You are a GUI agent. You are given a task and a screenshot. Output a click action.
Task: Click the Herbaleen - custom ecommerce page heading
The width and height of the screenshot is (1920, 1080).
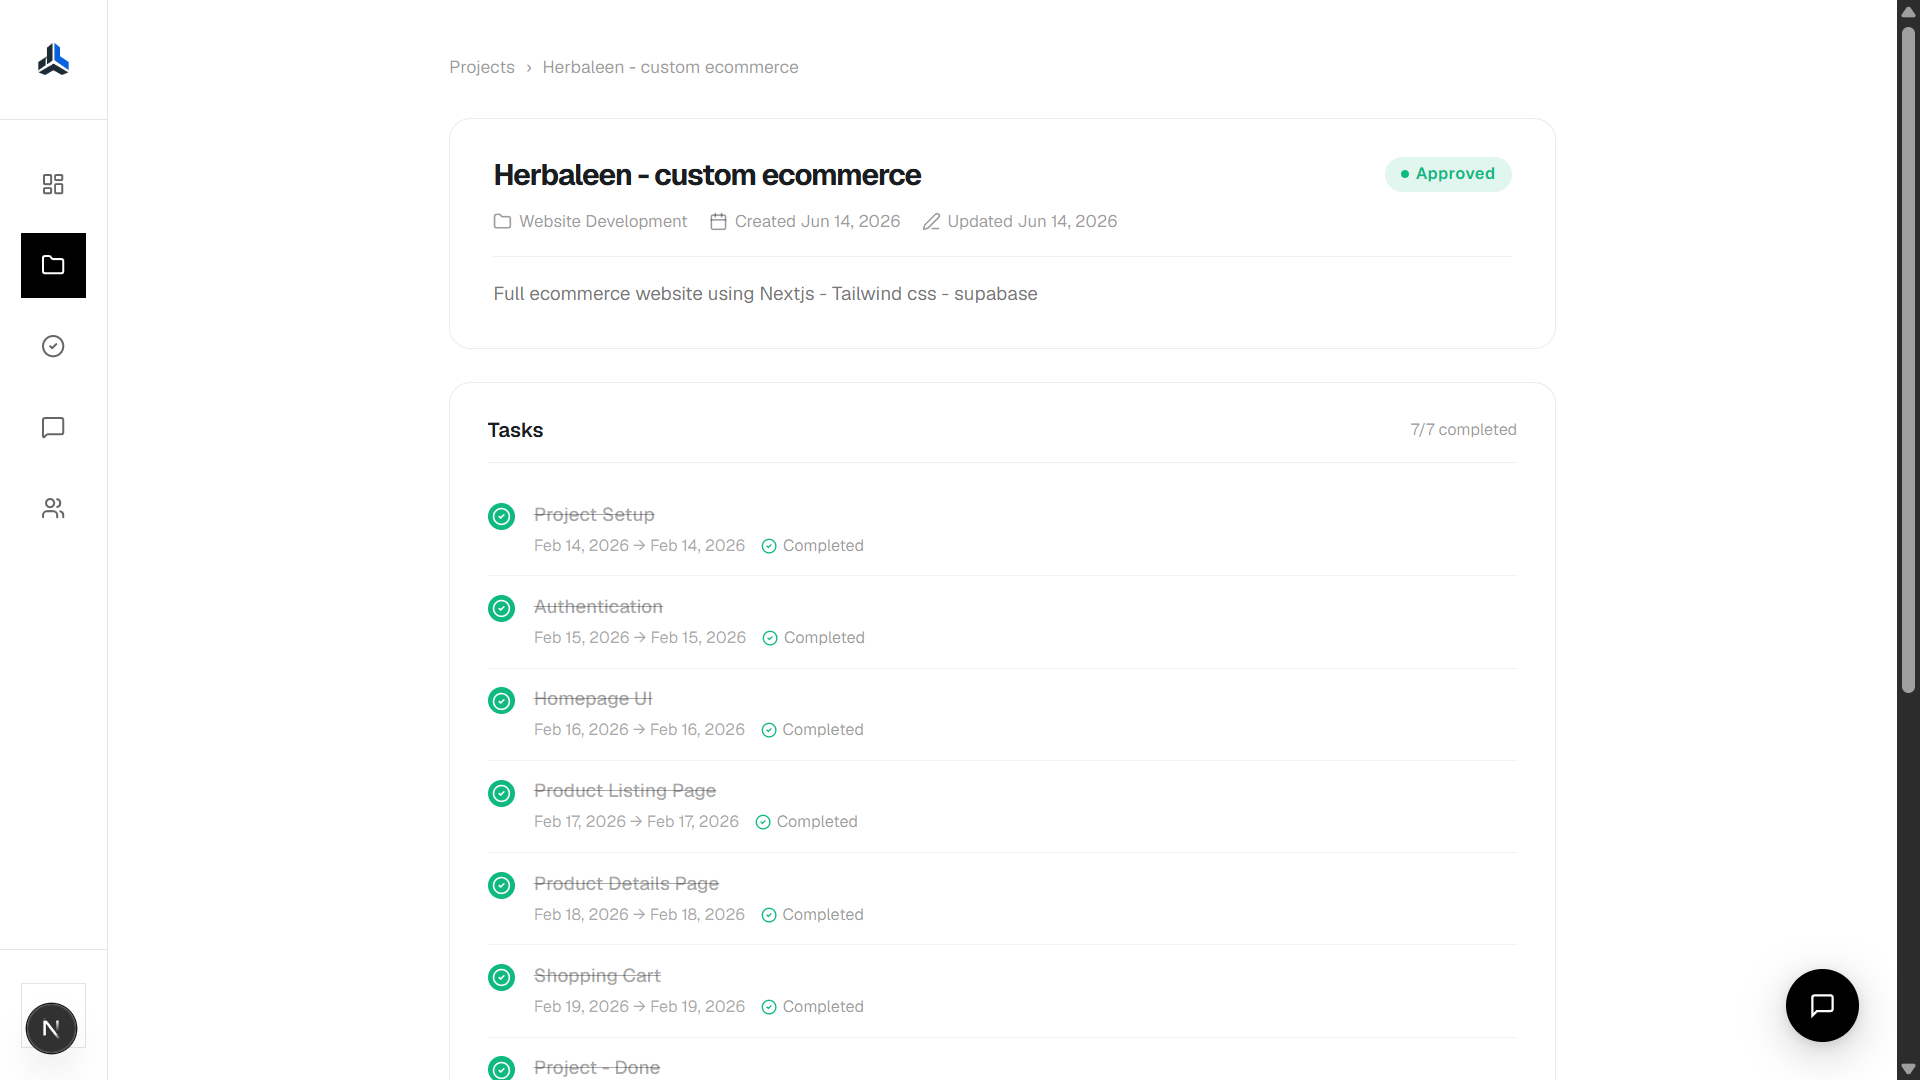point(707,175)
